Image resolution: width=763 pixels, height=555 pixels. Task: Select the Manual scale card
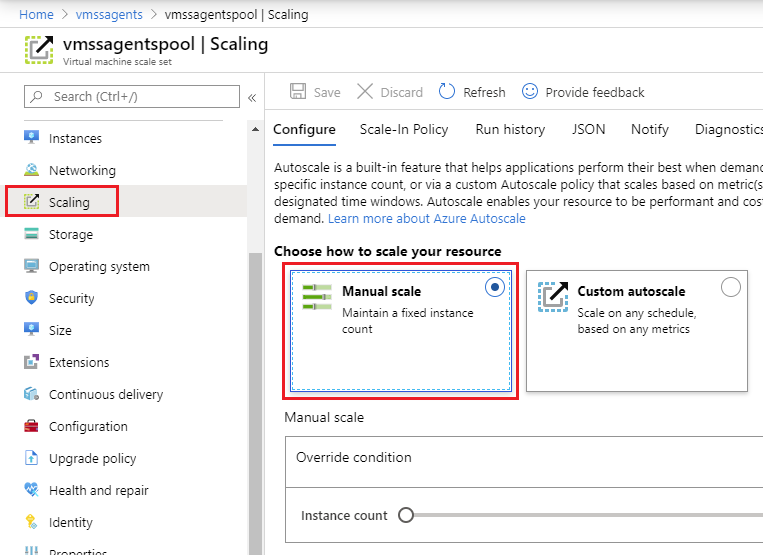click(401, 331)
